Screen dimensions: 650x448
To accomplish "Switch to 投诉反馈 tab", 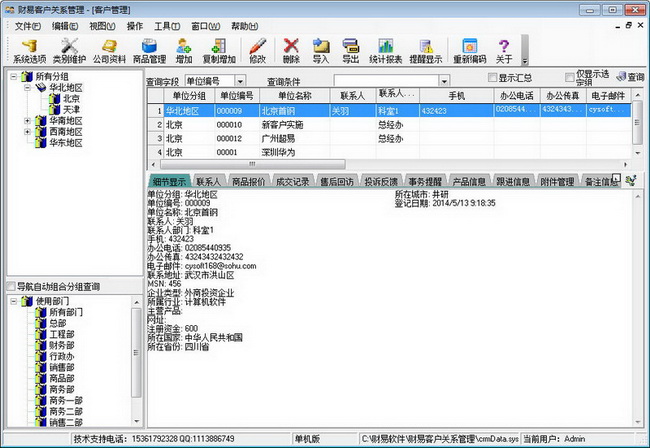I will click(381, 181).
